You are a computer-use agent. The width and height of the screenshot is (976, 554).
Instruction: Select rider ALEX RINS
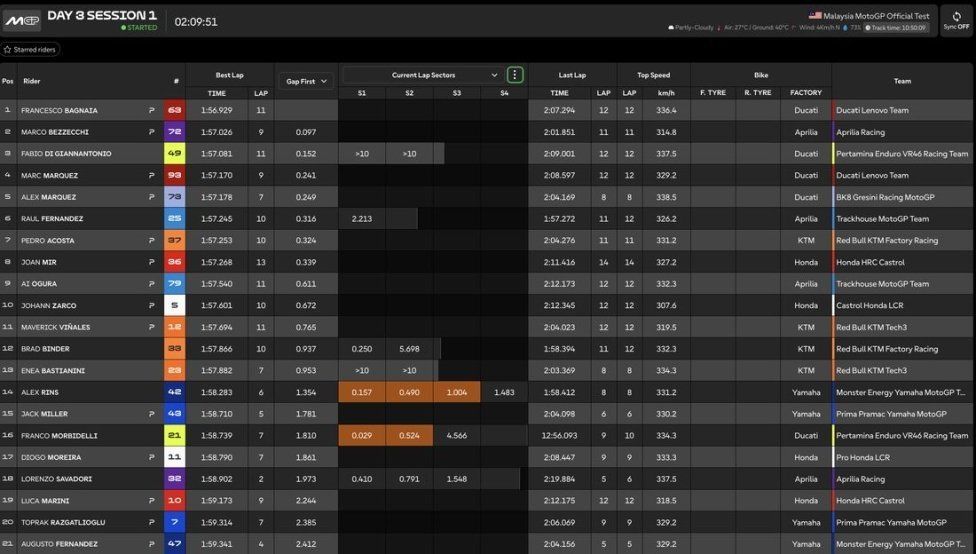coord(40,392)
